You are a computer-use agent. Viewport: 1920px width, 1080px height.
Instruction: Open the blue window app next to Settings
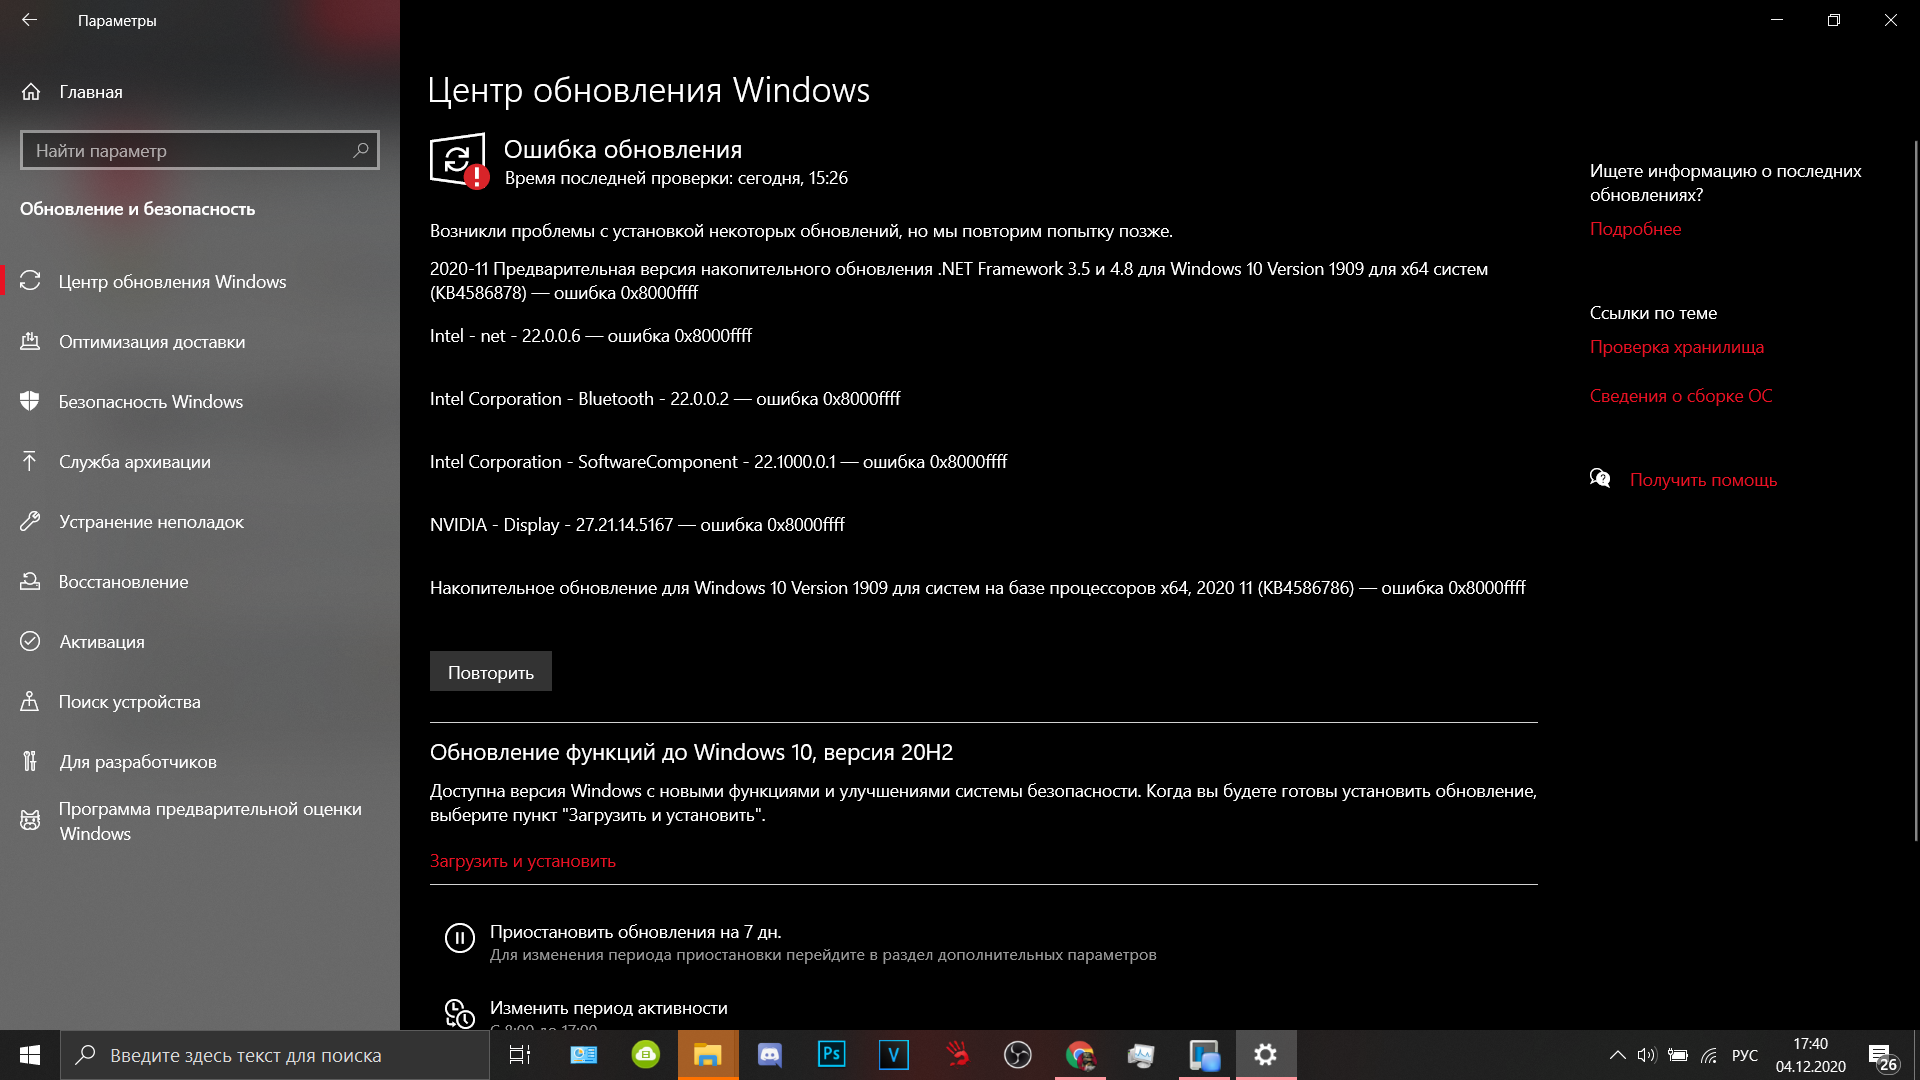pos(1204,1055)
